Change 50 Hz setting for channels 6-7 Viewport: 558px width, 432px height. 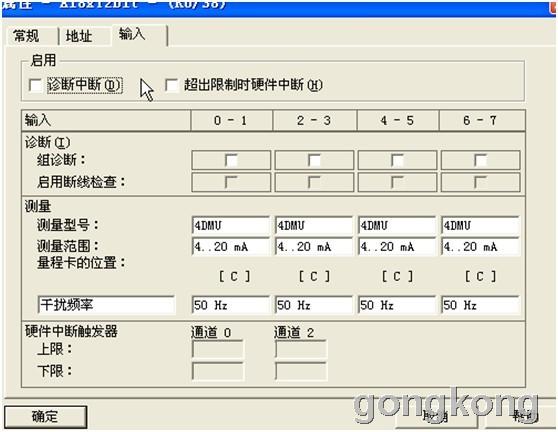pos(480,305)
